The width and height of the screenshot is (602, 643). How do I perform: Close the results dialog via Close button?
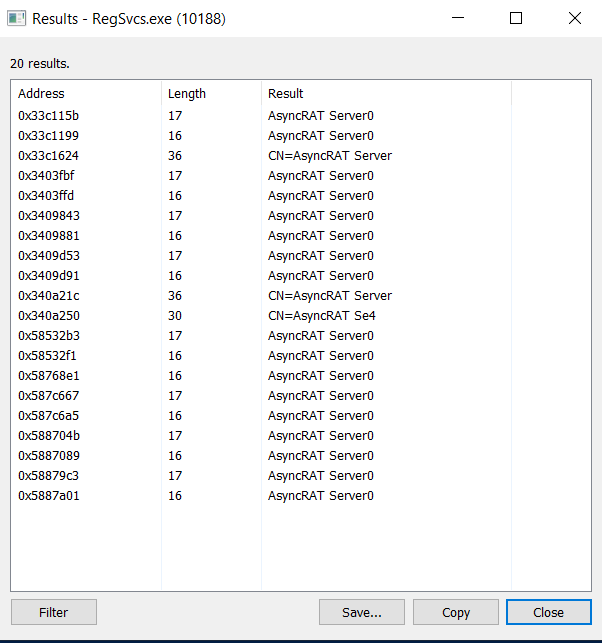pyautogui.click(x=548, y=612)
